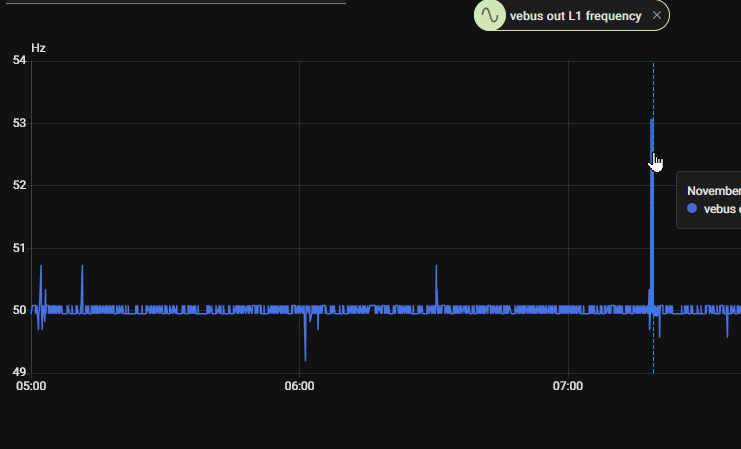Click the 50 y-axis value label
Image resolution: width=741 pixels, height=449 pixels.
(x=19, y=310)
